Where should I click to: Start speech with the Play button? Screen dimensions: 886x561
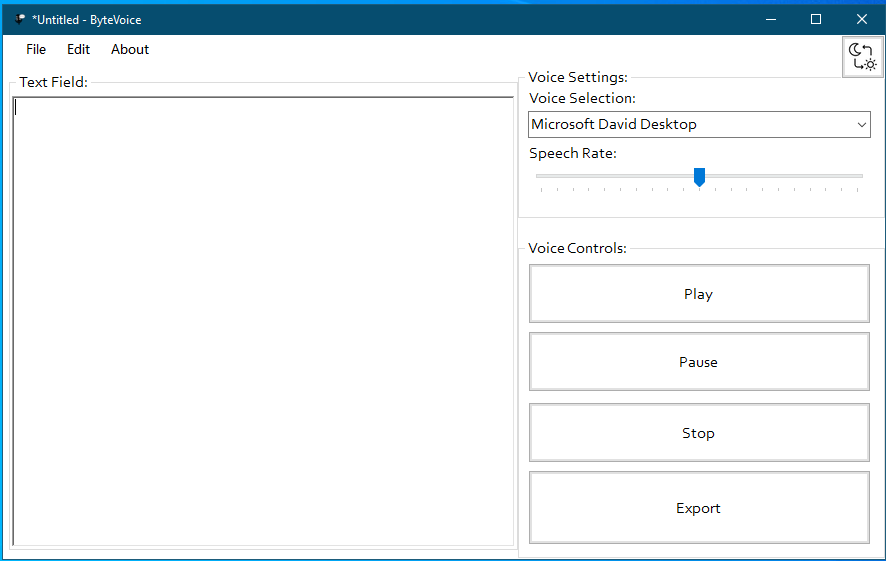point(699,294)
